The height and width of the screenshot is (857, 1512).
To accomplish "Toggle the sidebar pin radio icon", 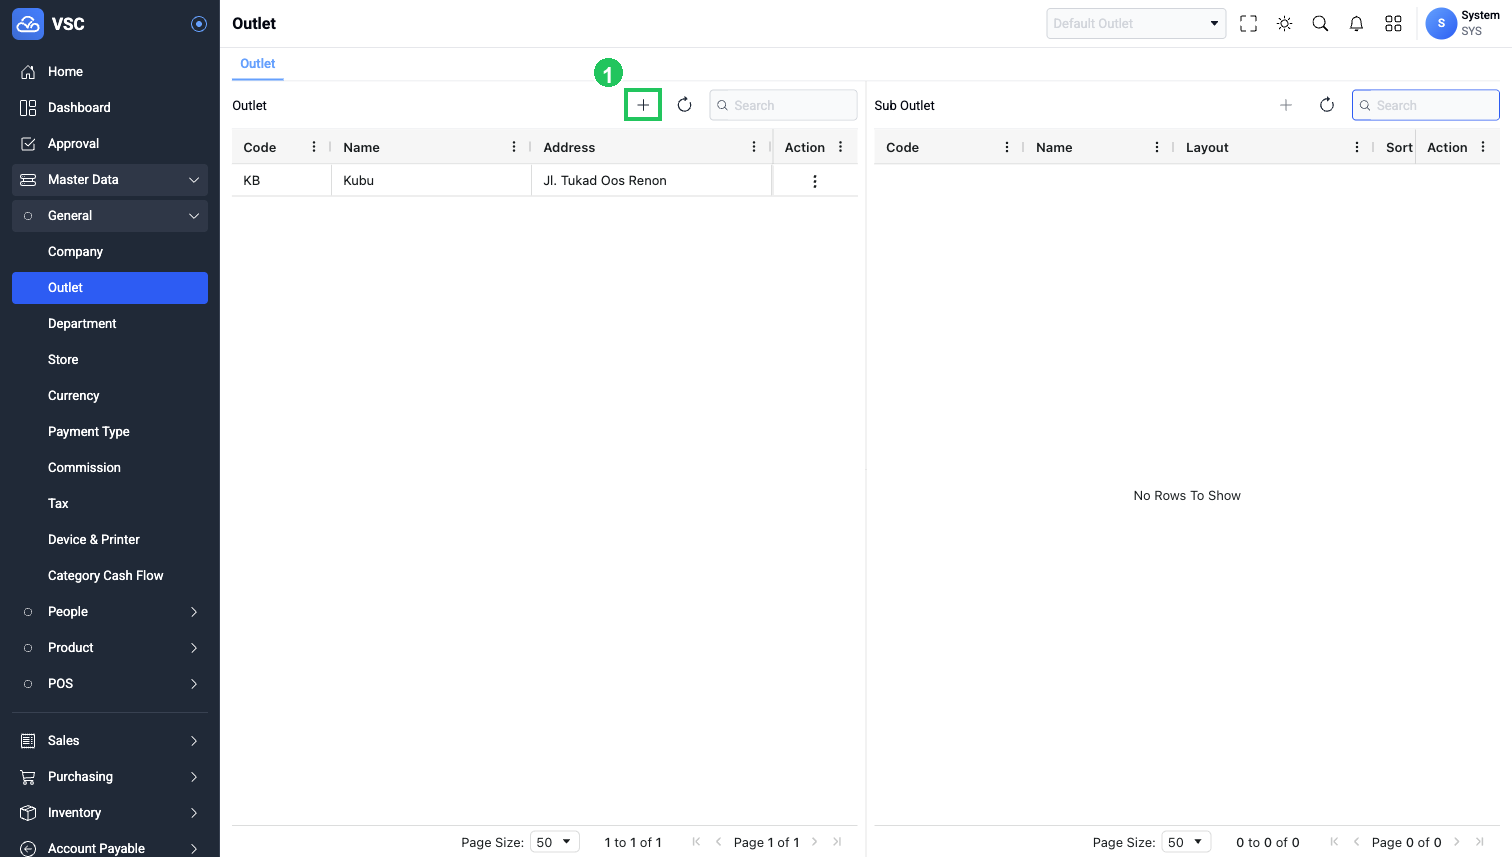I will click(x=199, y=24).
